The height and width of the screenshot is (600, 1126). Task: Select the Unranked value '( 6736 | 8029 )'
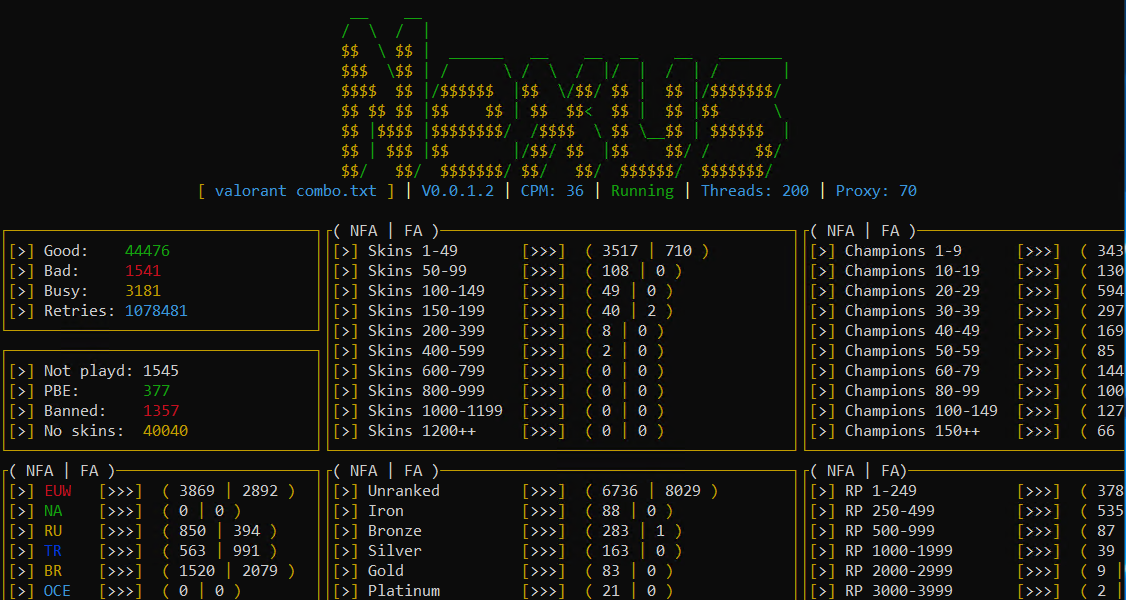[x=651, y=492]
